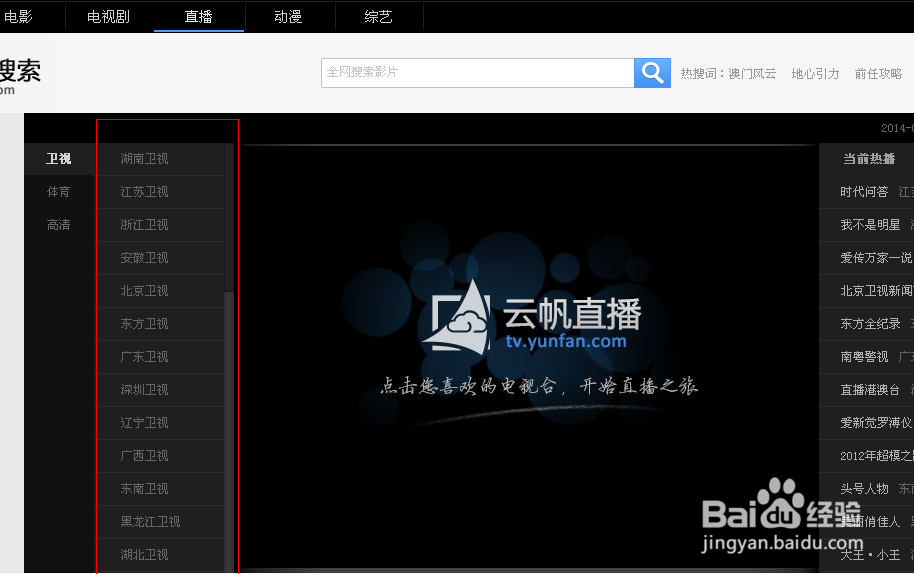The height and width of the screenshot is (574, 914).
Task: Play 江苏卫视 channel
Action: point(160,192)
